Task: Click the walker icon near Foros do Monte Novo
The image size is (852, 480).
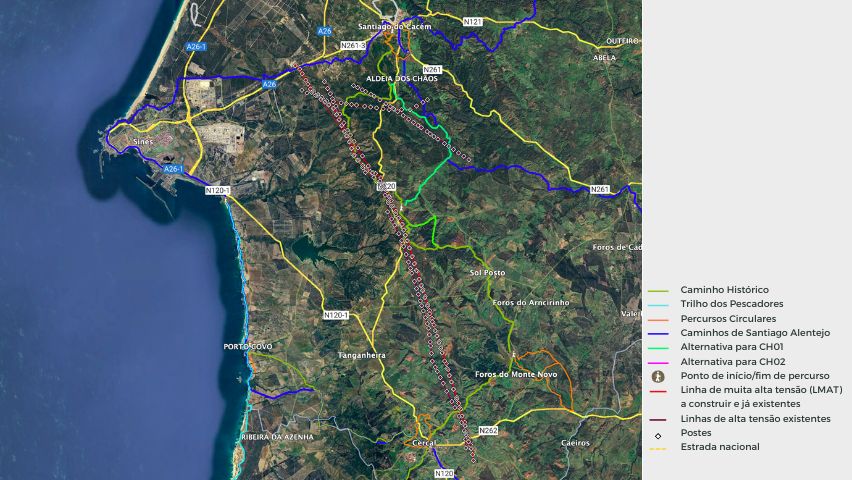Action: tap(513, 355)
